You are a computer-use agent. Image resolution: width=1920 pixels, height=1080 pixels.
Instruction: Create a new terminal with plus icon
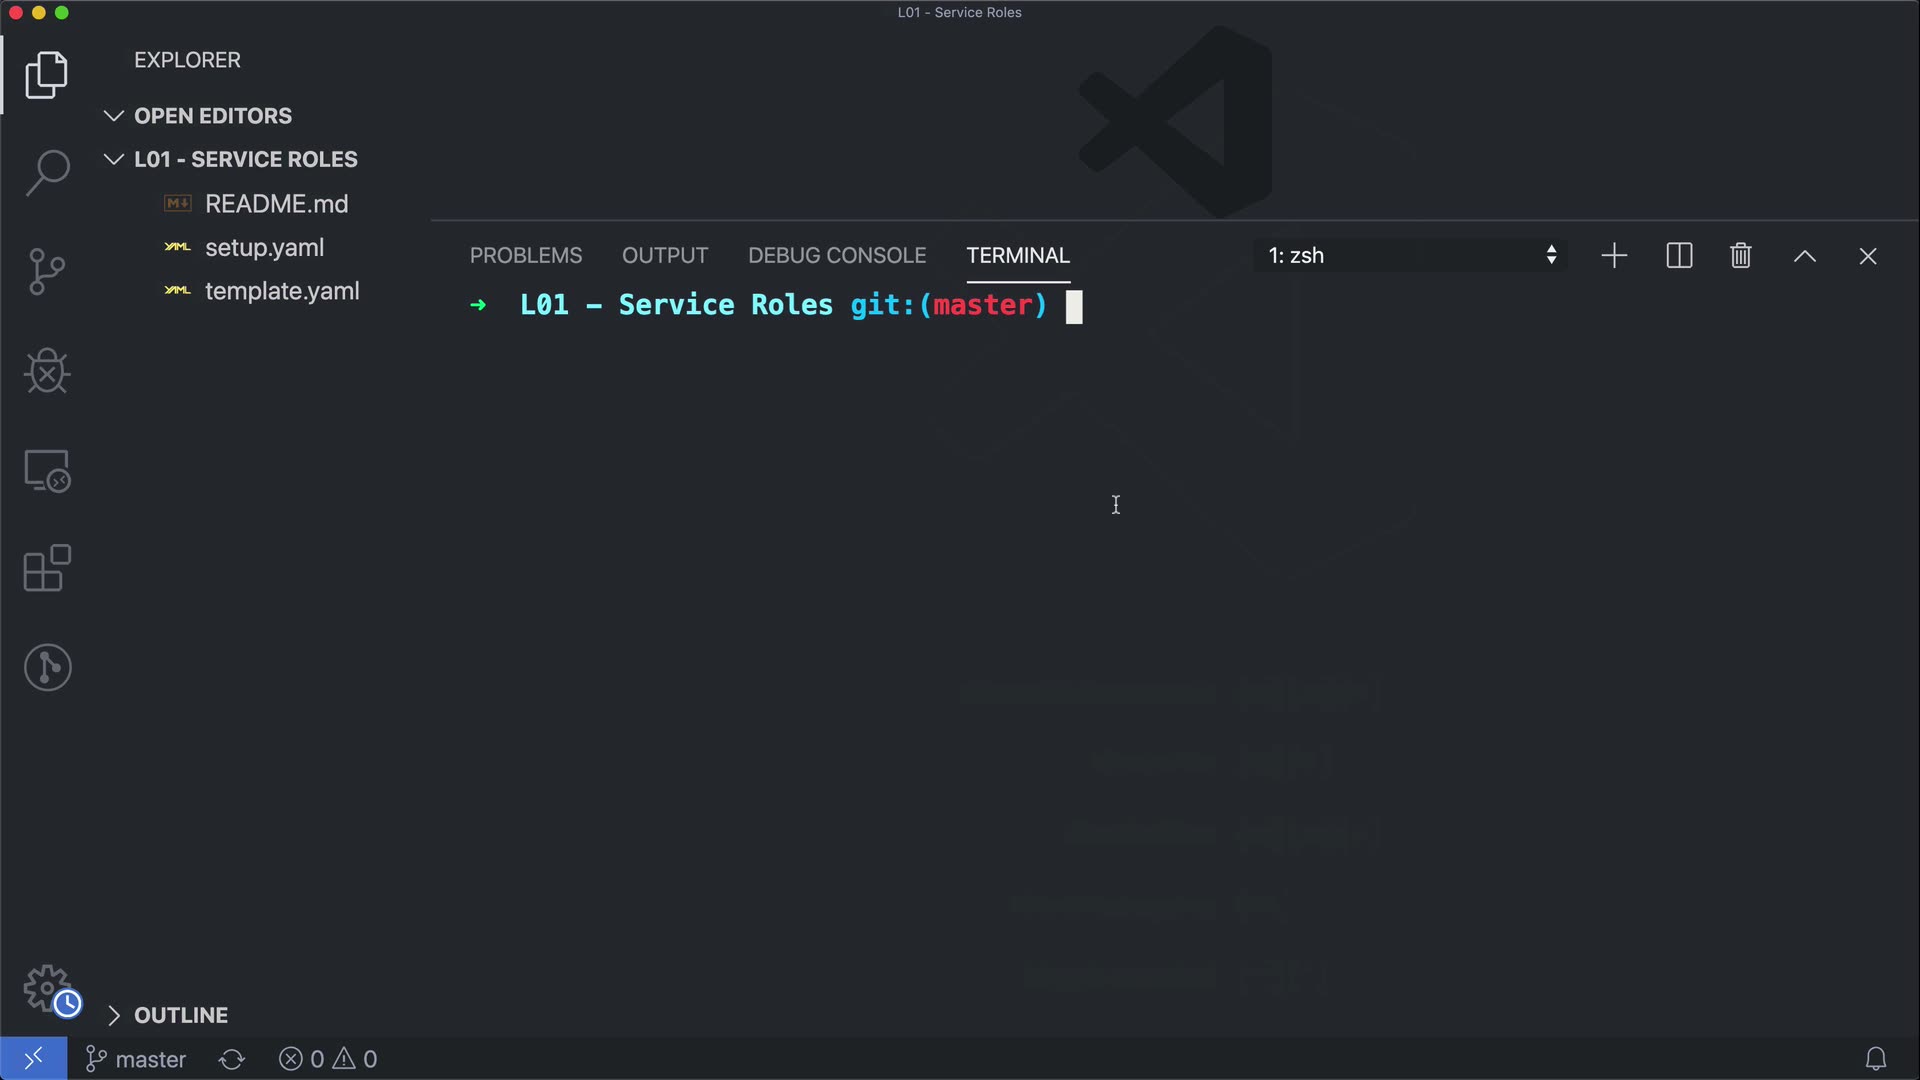pyautogui.click(x=1614, y=256)
